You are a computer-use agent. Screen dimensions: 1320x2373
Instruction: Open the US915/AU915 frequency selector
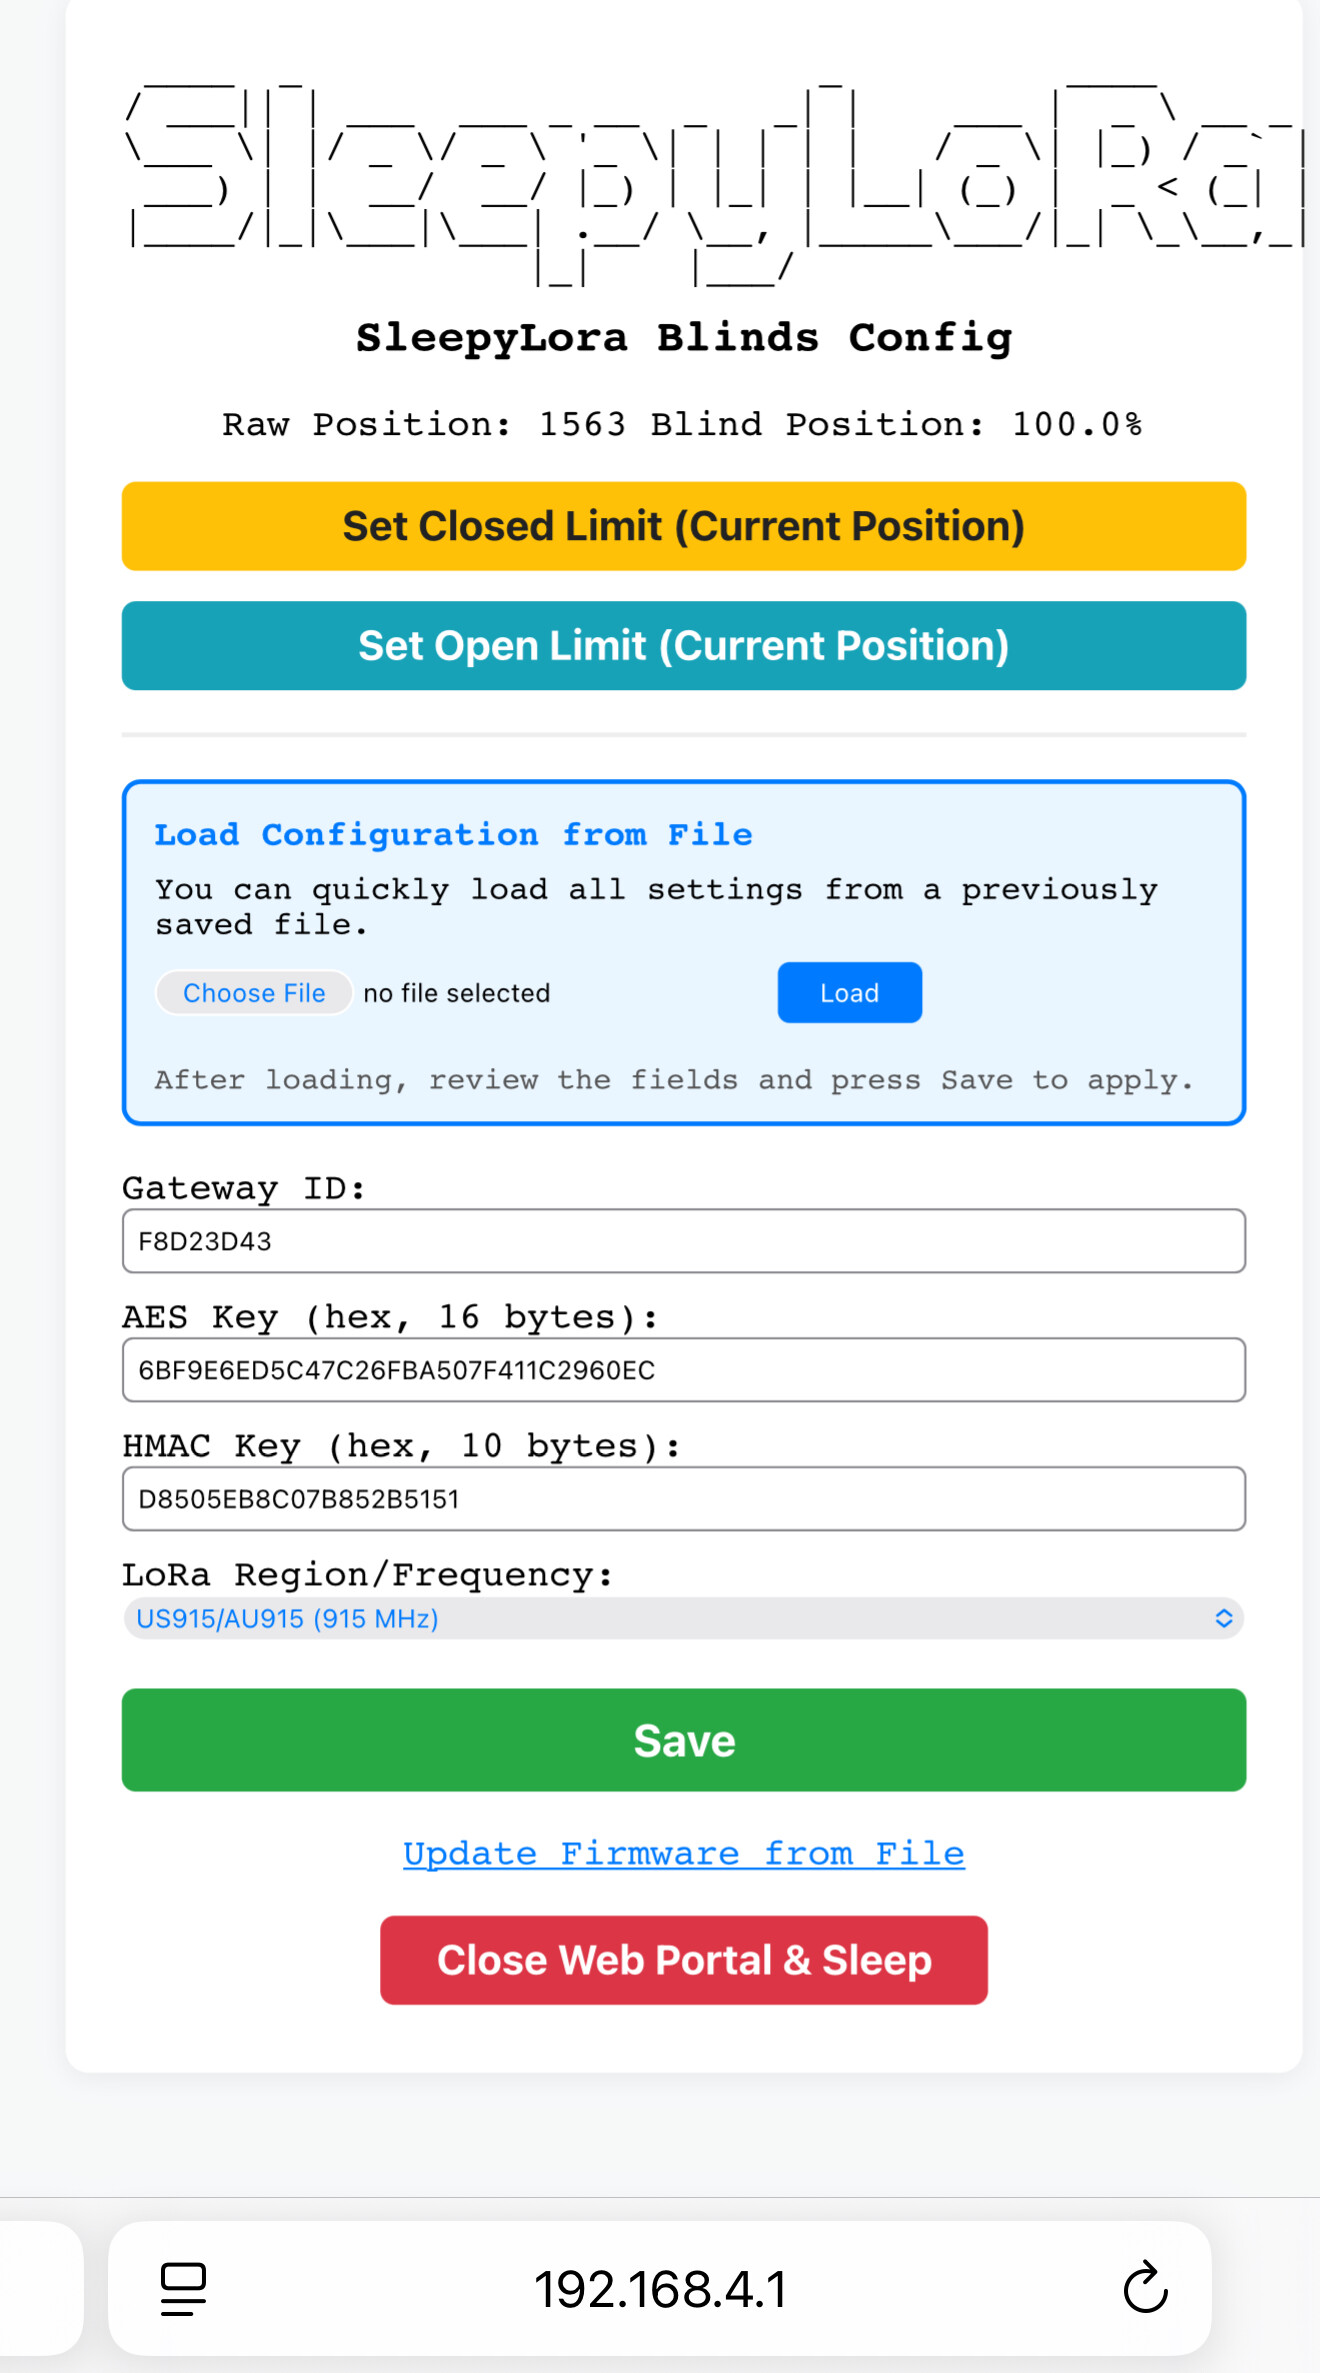[684, 1618]
